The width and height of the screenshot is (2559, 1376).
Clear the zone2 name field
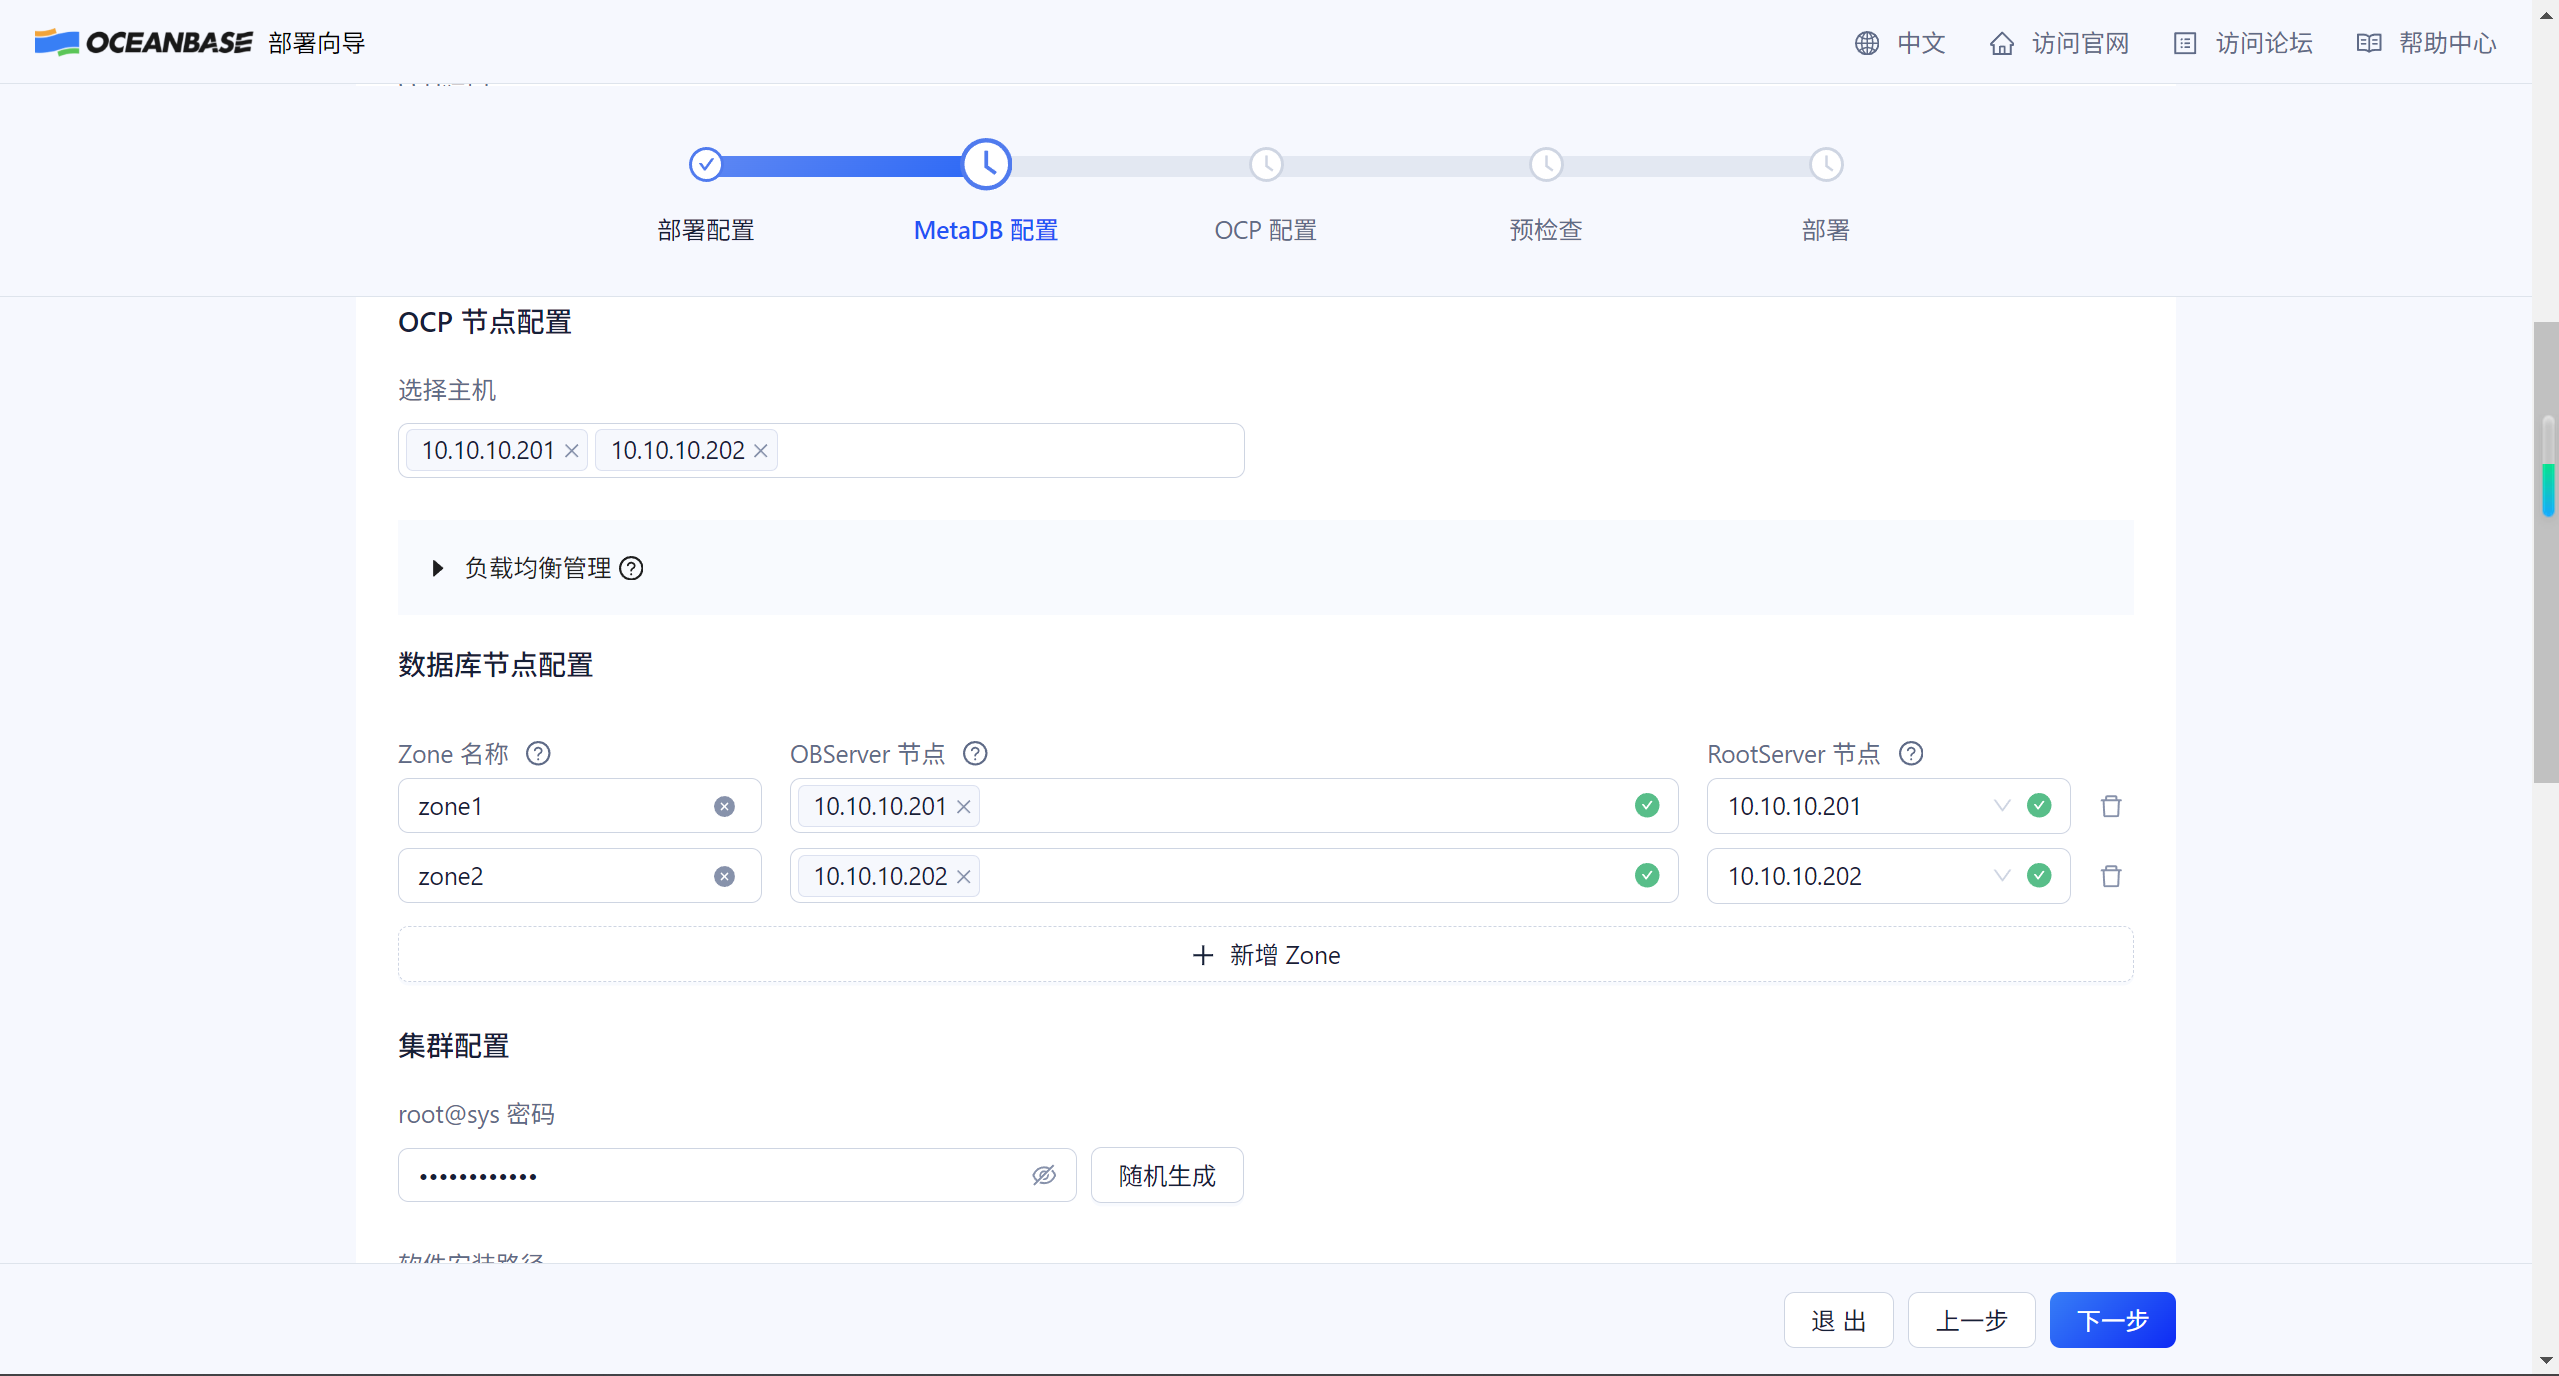pos(724,876)
